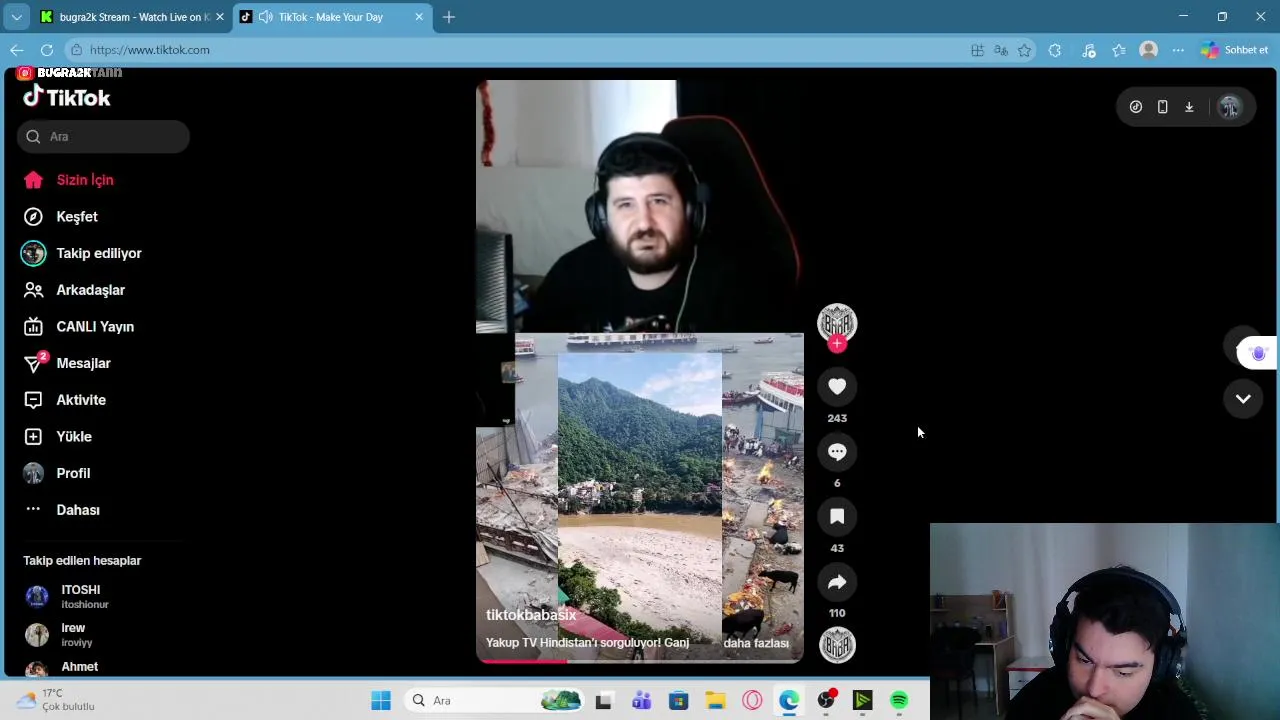Open Mesajlar inbox
The width and height of the screenshot is (1280, 720).
66,364
